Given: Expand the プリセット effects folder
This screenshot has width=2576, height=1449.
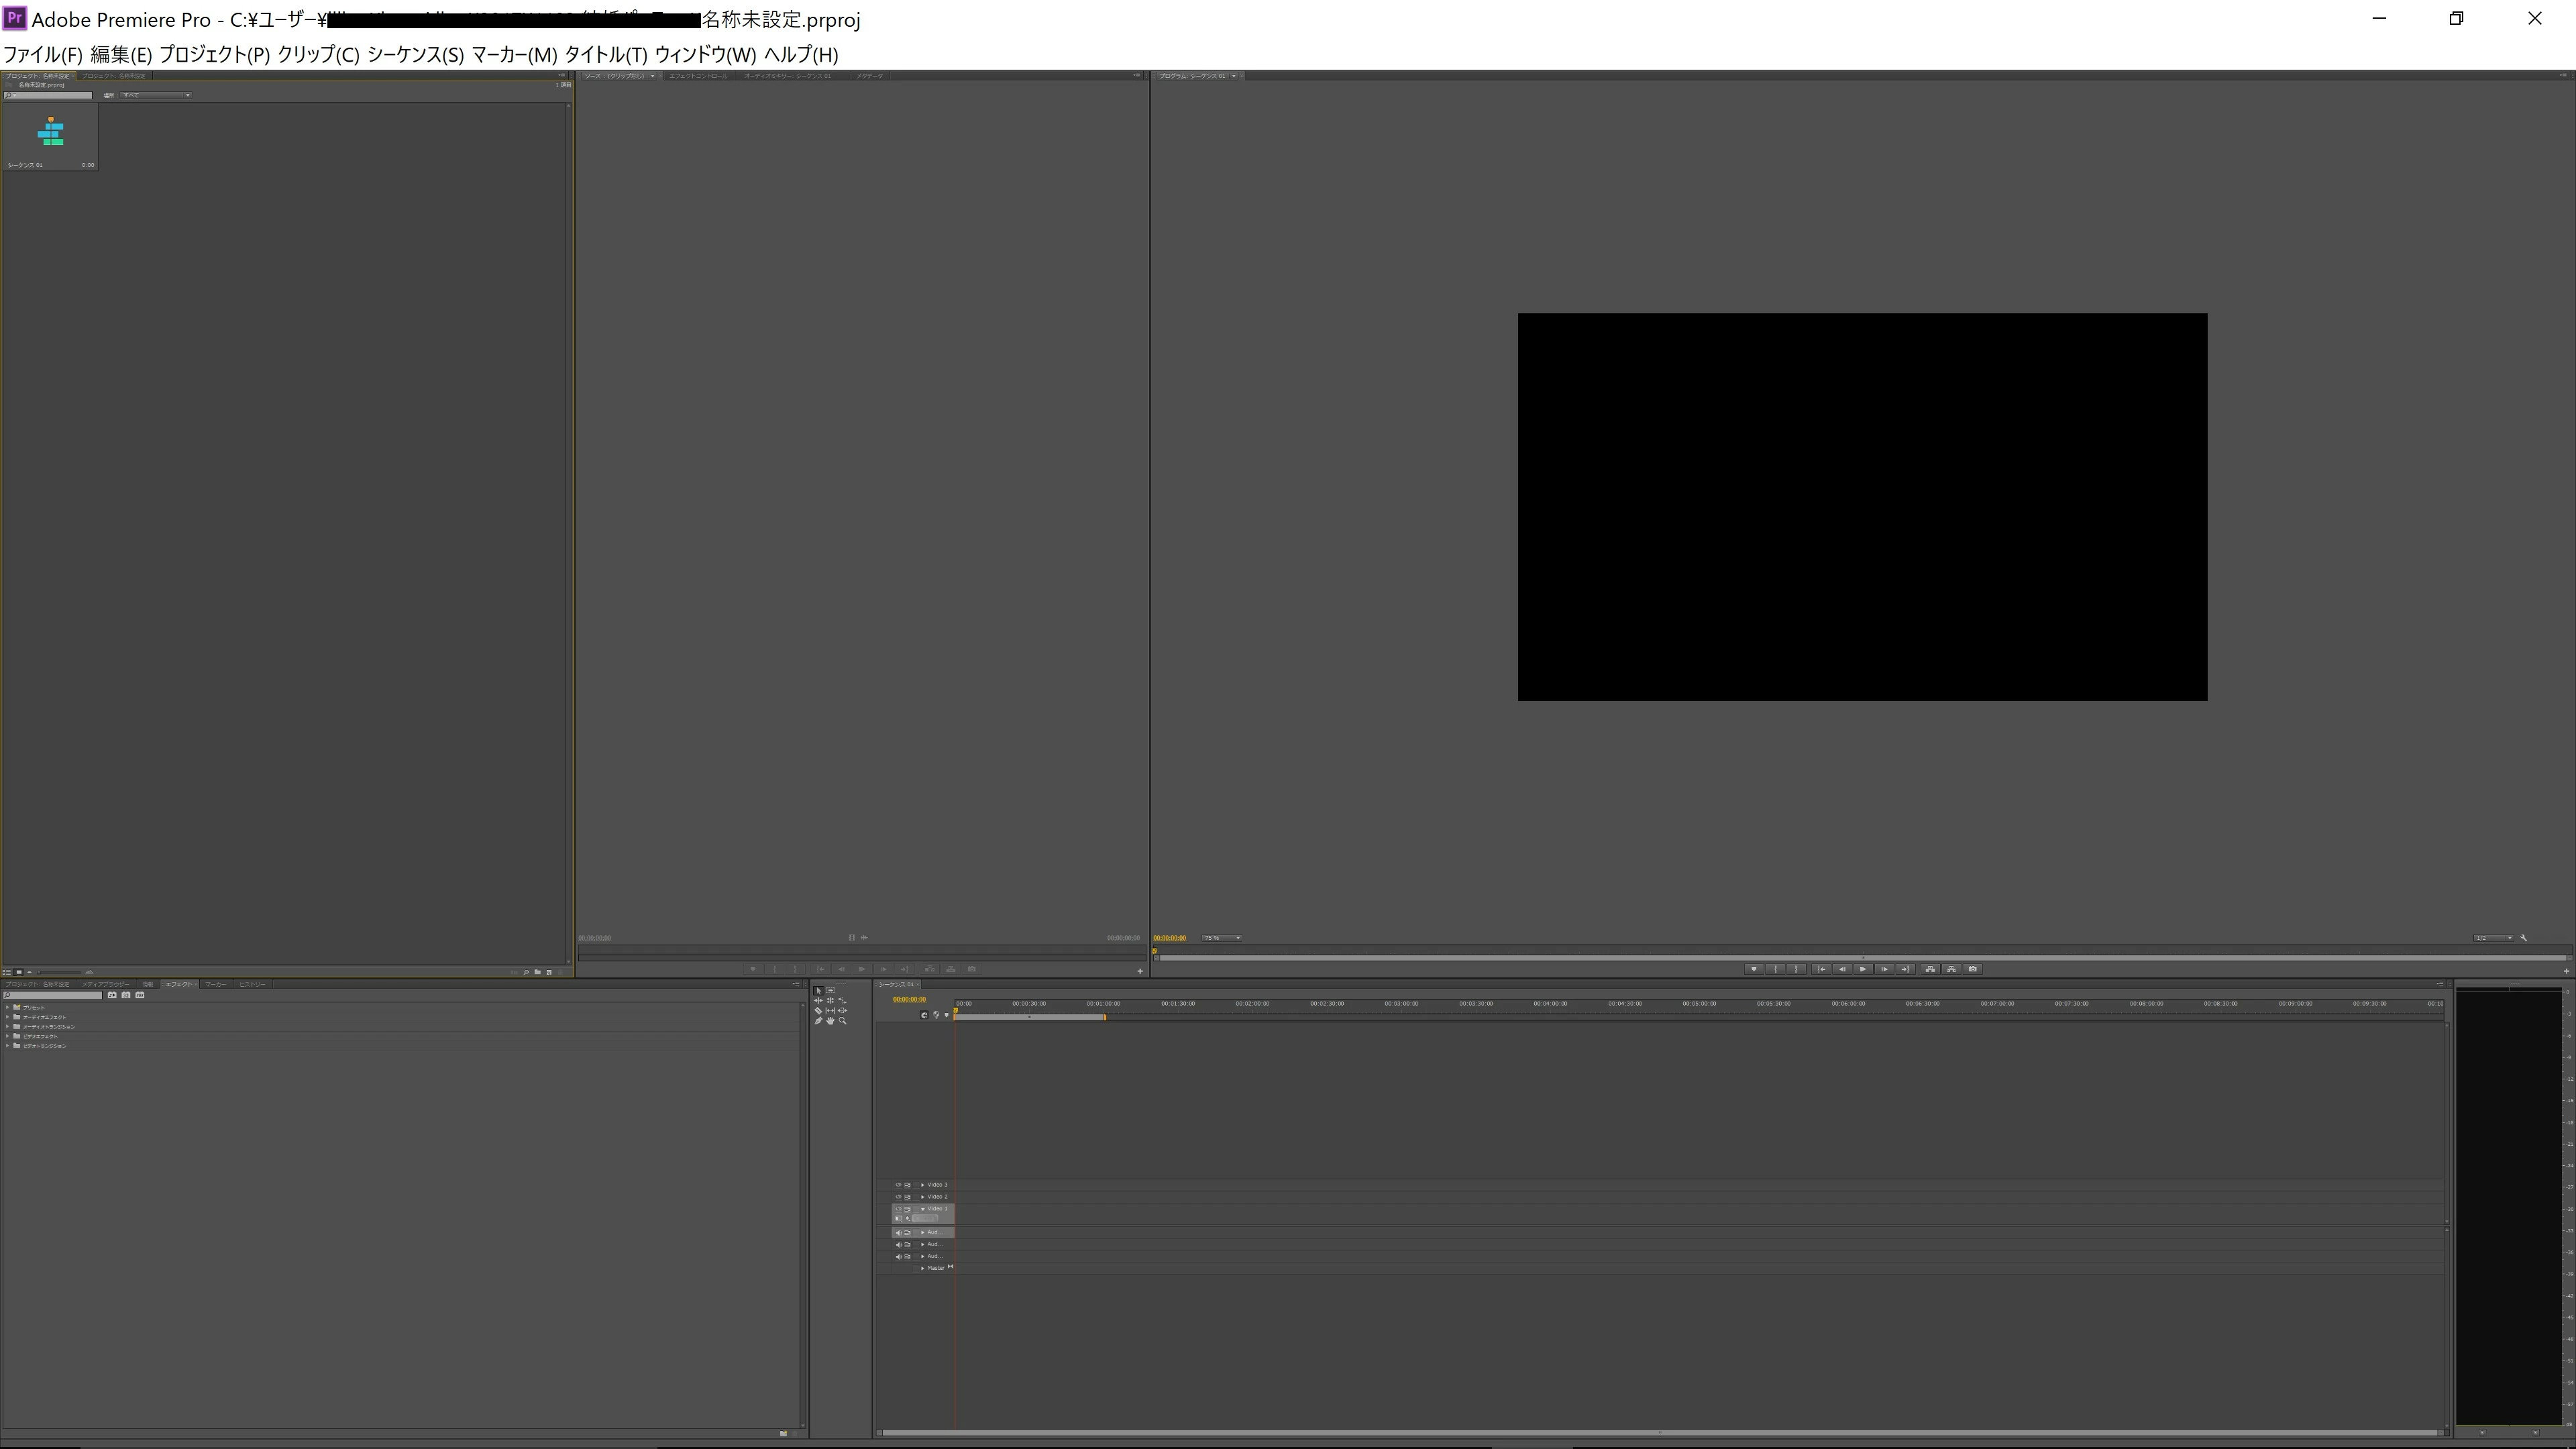Looking at the screenshot, I should pos(8,1007).
